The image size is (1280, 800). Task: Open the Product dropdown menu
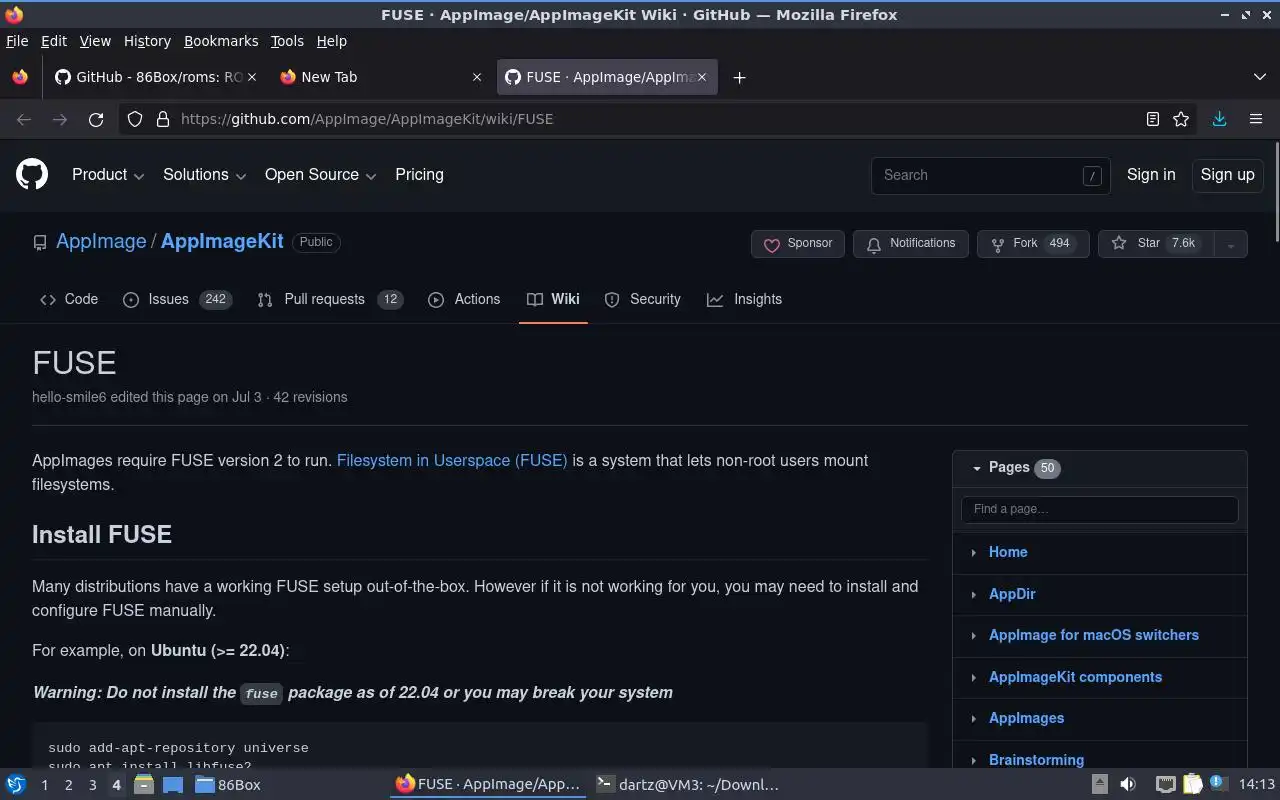(108, 175)
